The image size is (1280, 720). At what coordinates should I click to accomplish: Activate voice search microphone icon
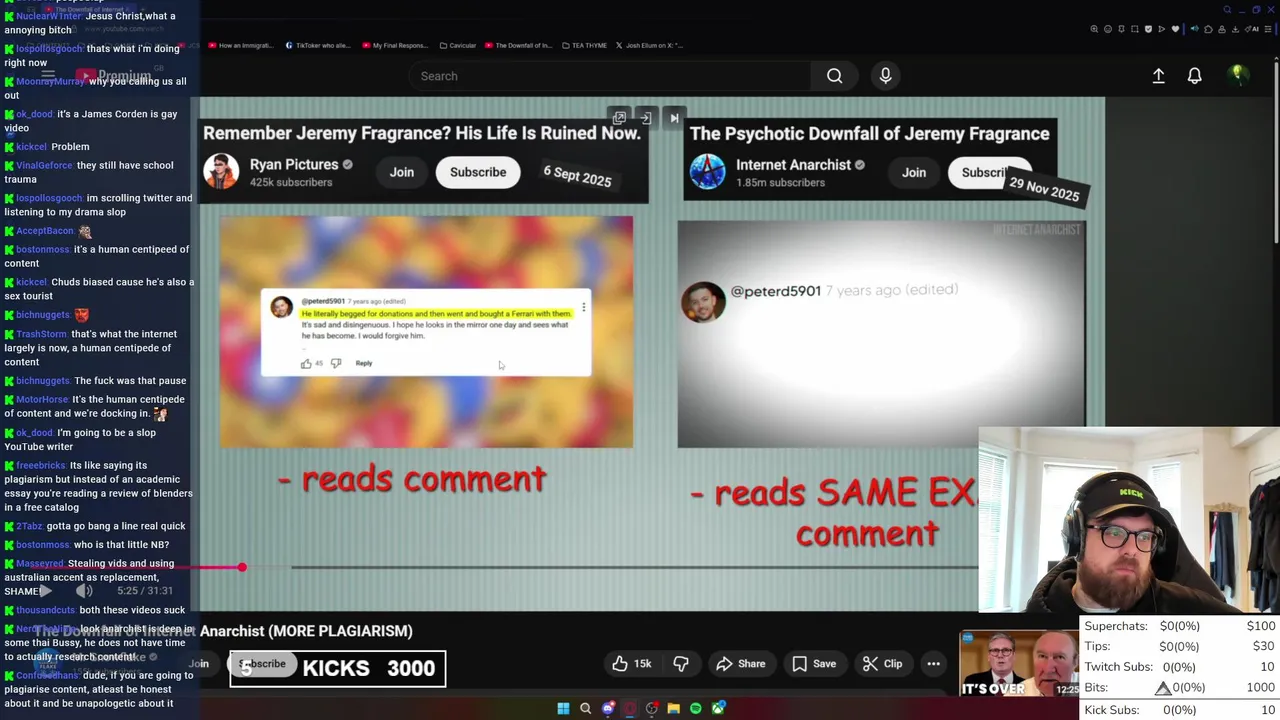coord(885,76)
